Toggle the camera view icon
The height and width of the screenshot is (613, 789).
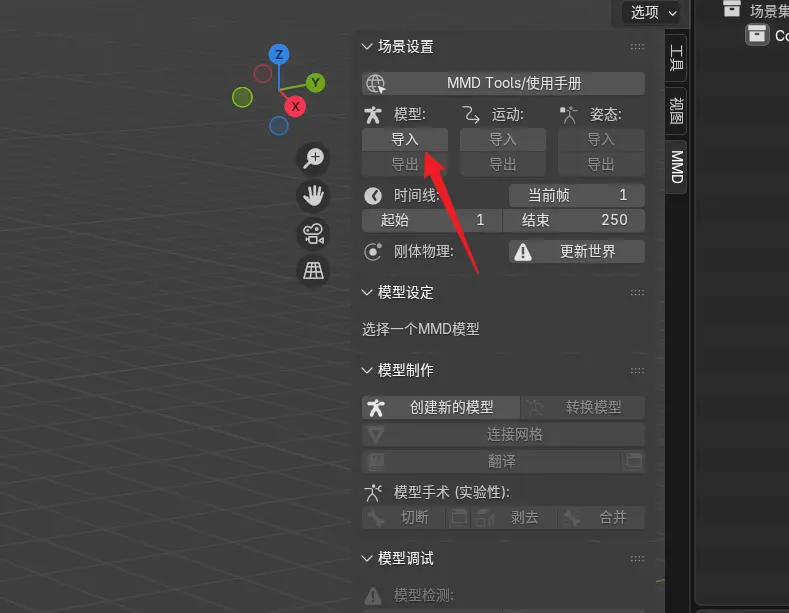point(313,234)
